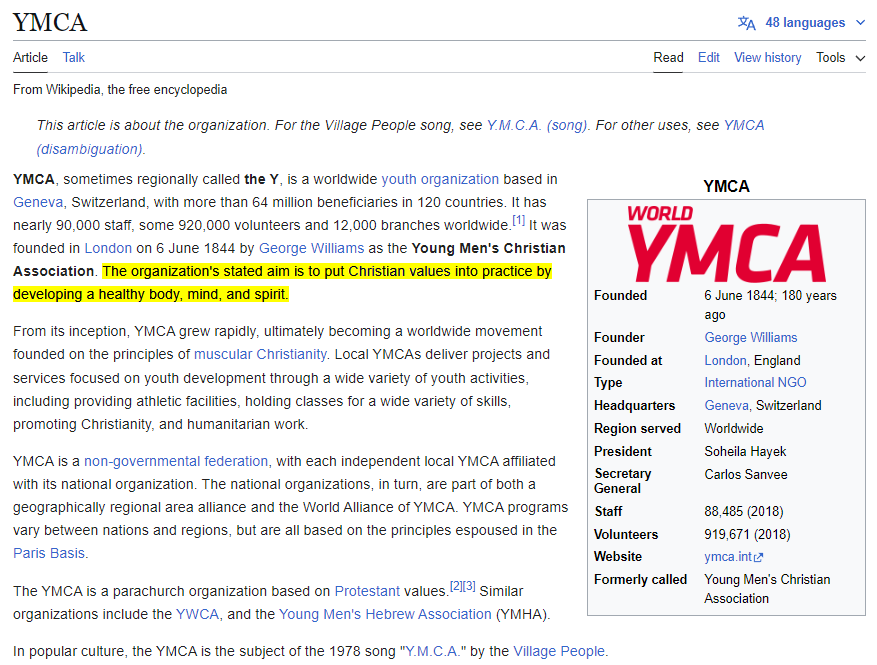Click 'Carlos Sanvee' in the infobox
The height and width of the screenshot is (665, 877).
point(746,475)
